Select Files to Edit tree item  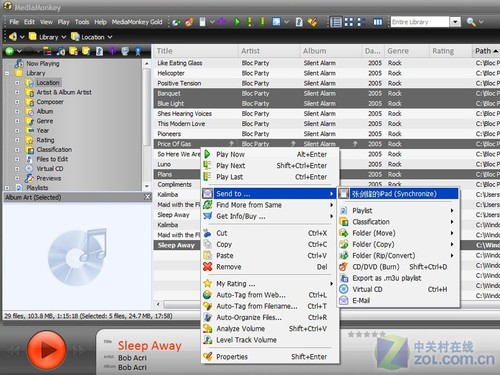pos(52,159)
